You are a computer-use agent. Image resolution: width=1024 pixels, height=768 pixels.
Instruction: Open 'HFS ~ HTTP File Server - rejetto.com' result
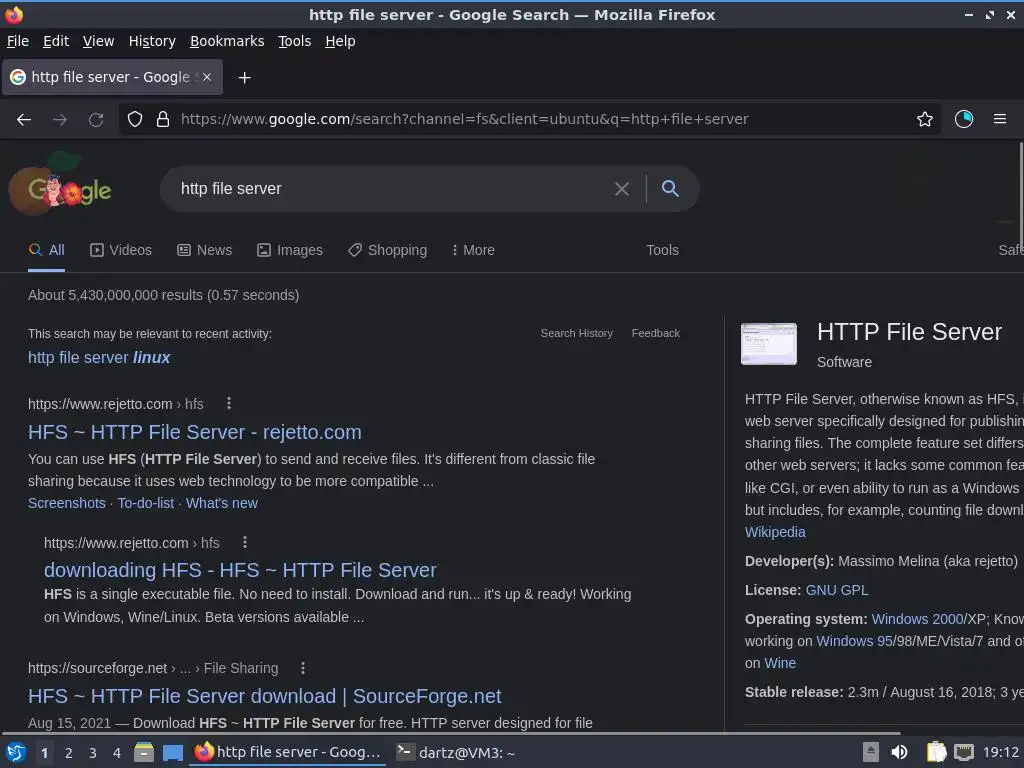coord(195,432)
